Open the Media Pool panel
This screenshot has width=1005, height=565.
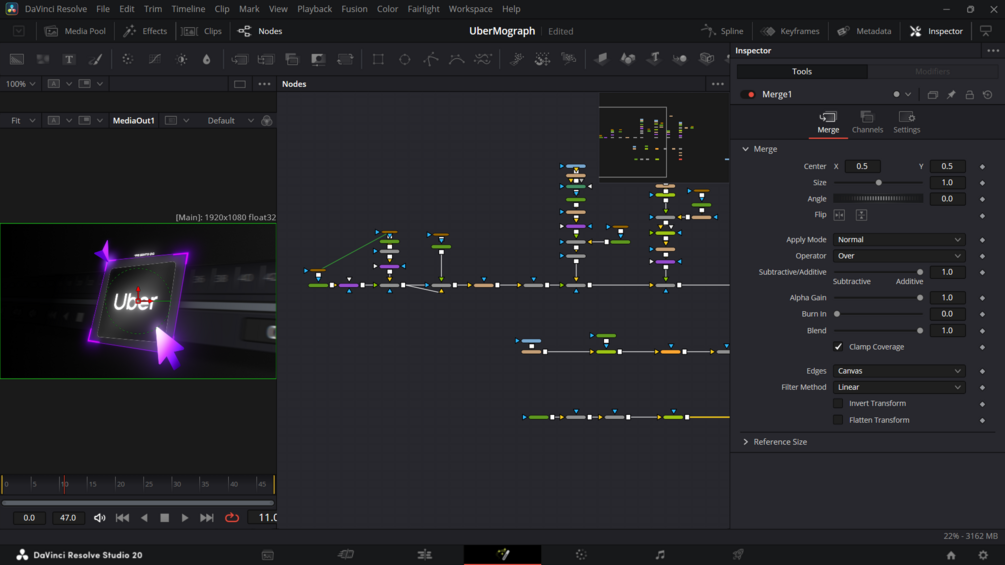[75, 31]
